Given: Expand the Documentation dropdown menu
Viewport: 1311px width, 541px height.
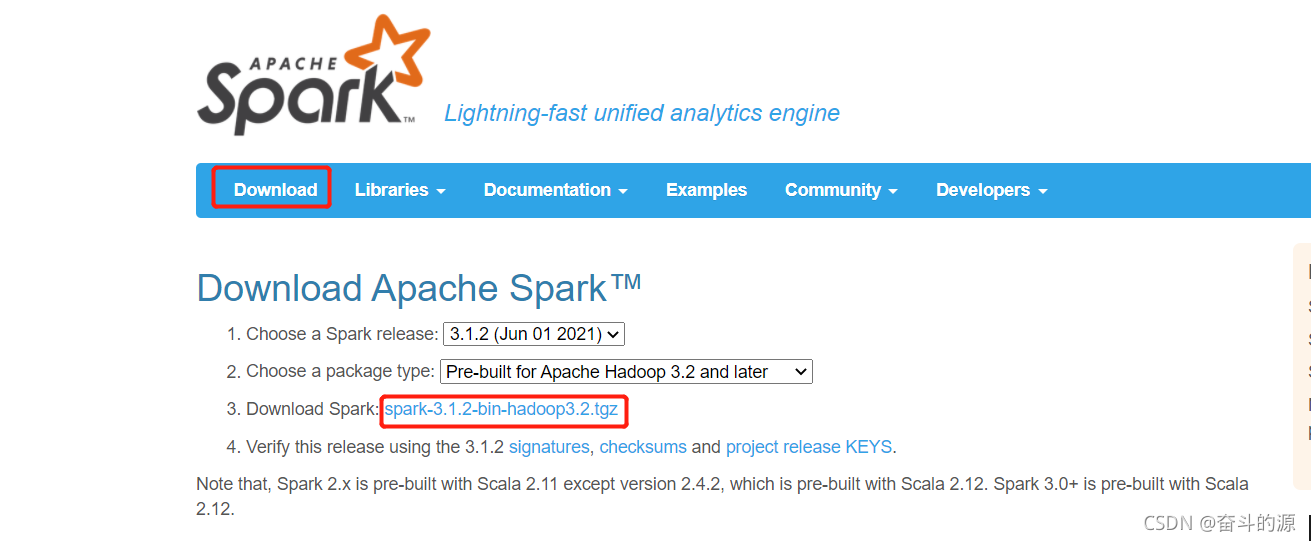Looking at the screenshot, I should click(555, 190).
